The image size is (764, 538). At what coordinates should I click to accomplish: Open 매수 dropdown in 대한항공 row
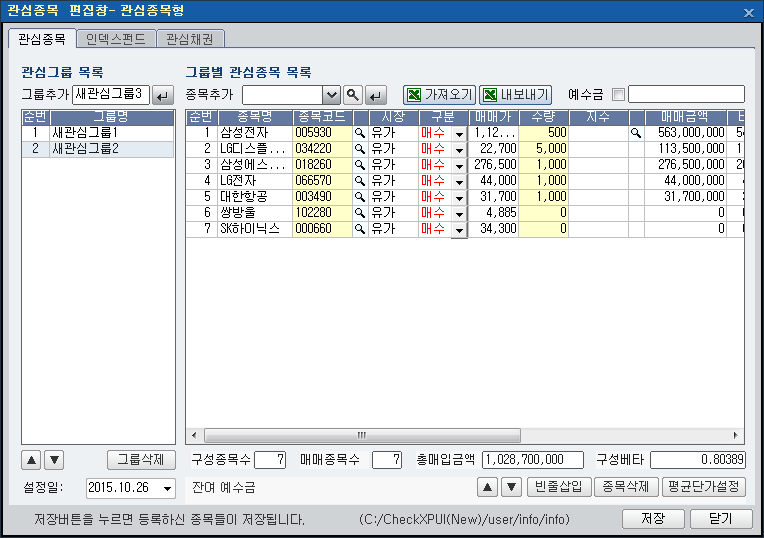pos(459,198)
